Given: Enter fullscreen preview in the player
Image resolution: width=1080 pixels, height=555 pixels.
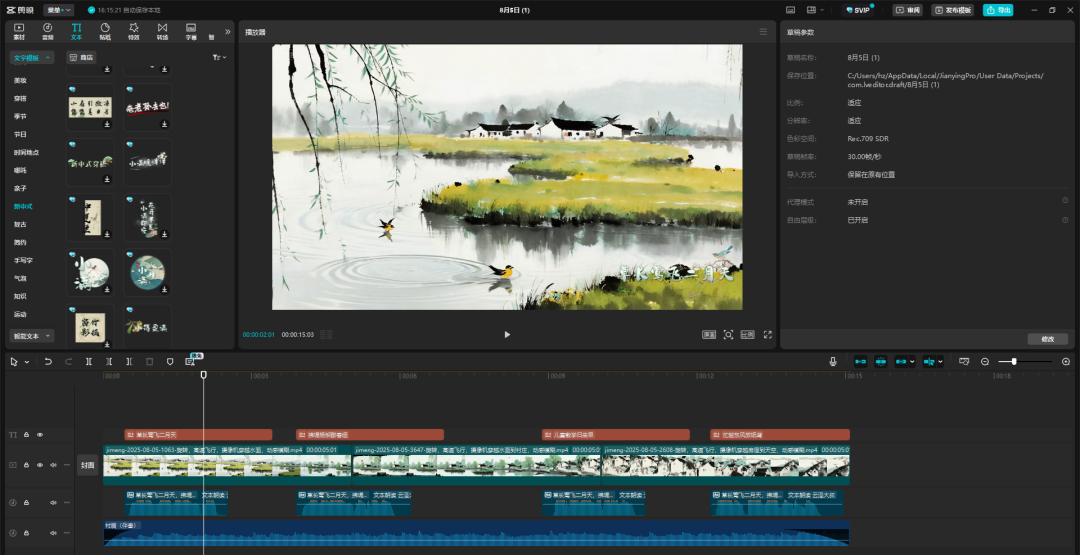Looking at the screenshot, I should click(x=767, y=334).
